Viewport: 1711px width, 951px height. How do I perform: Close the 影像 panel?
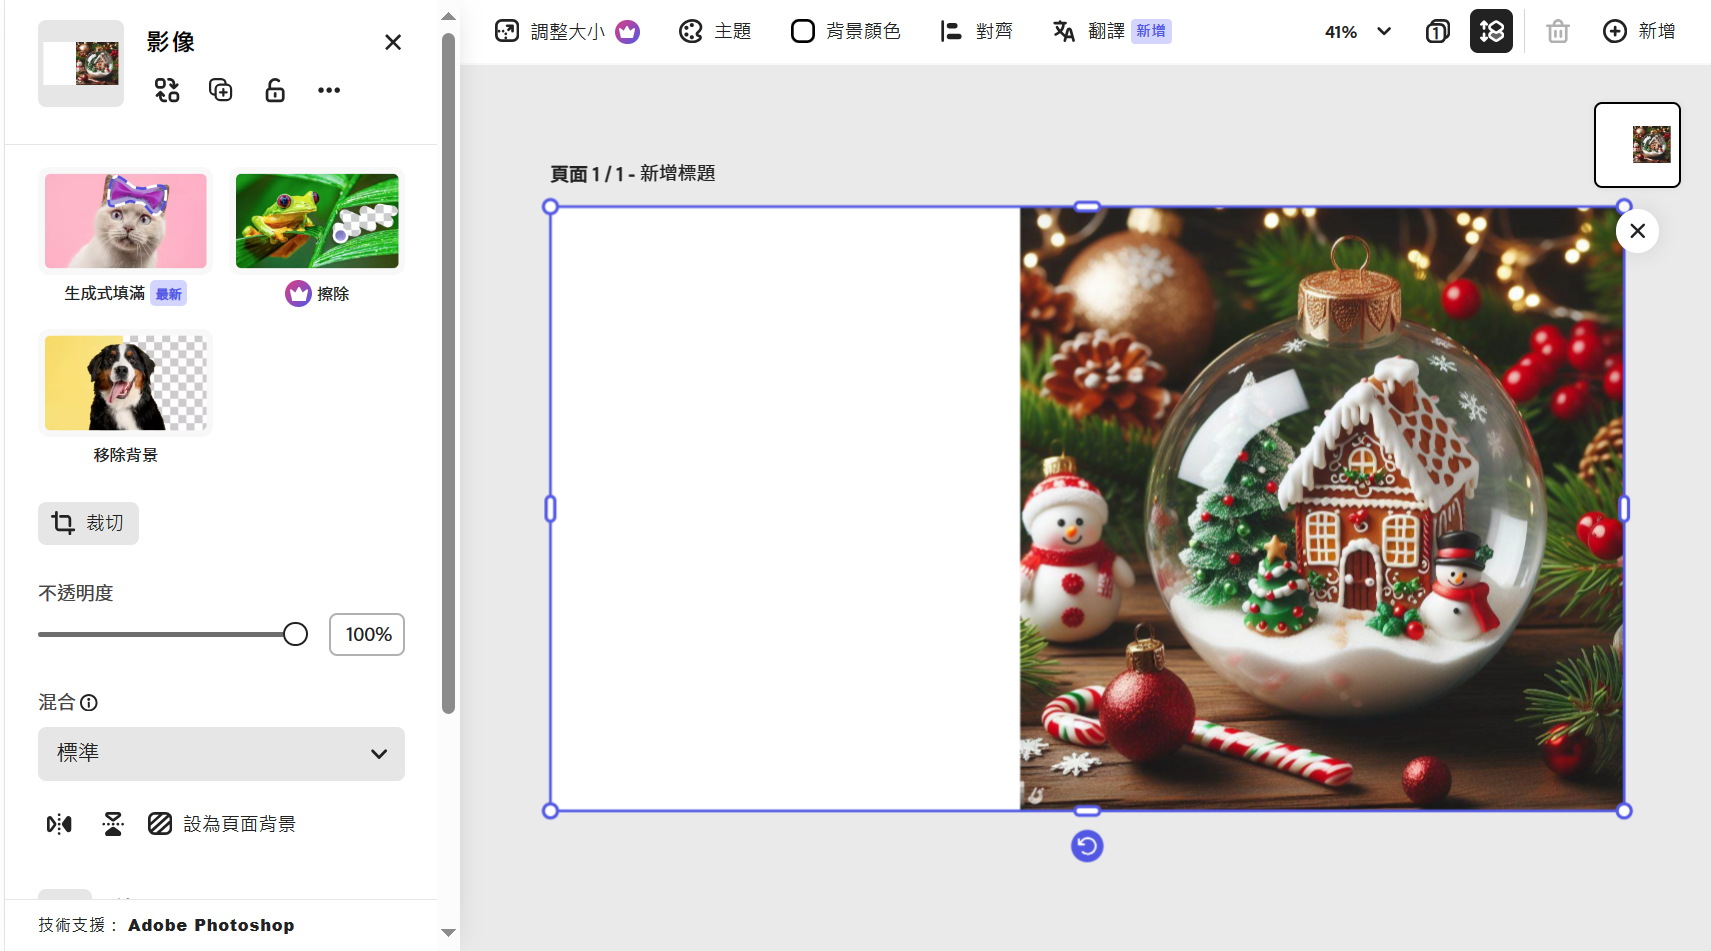(393, 42)
